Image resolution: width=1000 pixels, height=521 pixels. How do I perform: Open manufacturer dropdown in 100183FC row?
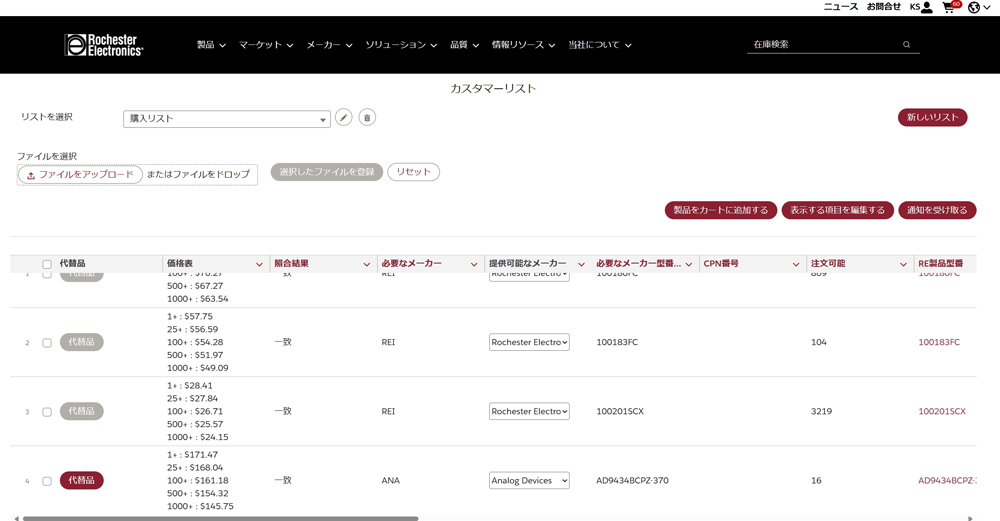pos(529,342)
